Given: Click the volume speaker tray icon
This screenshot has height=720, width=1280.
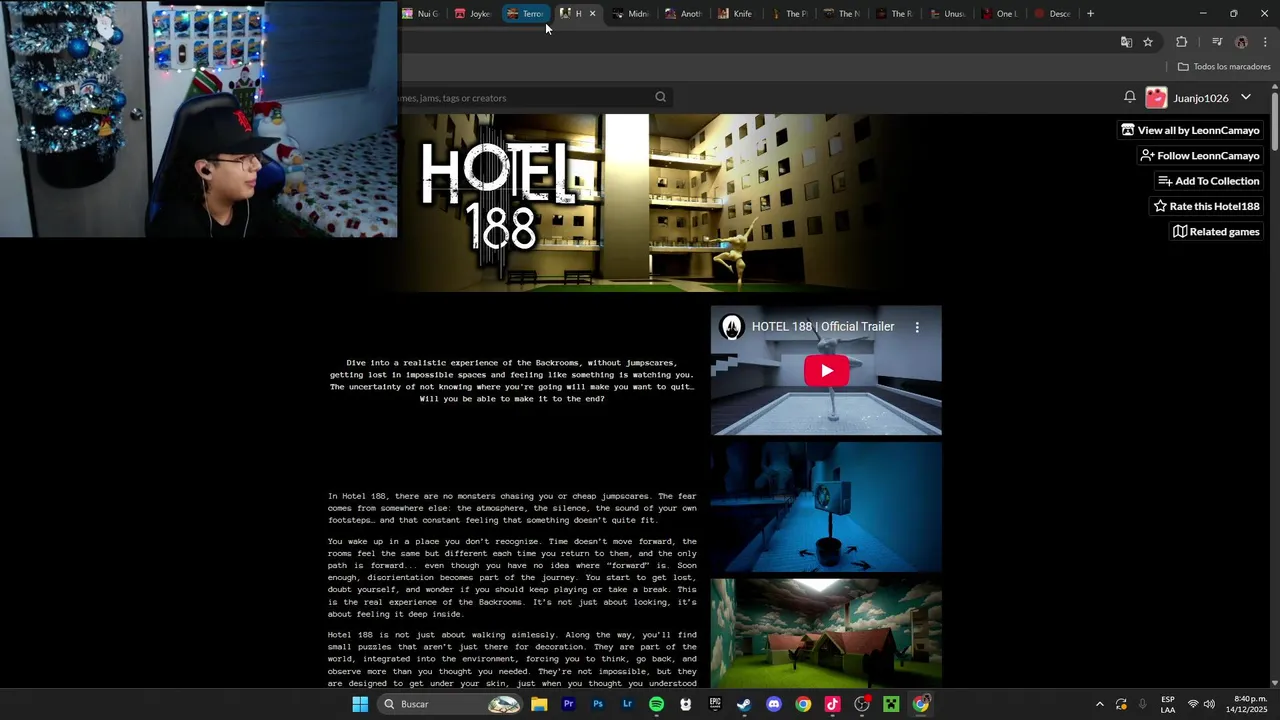Looking at the screenshot, I should (1209, 704).
